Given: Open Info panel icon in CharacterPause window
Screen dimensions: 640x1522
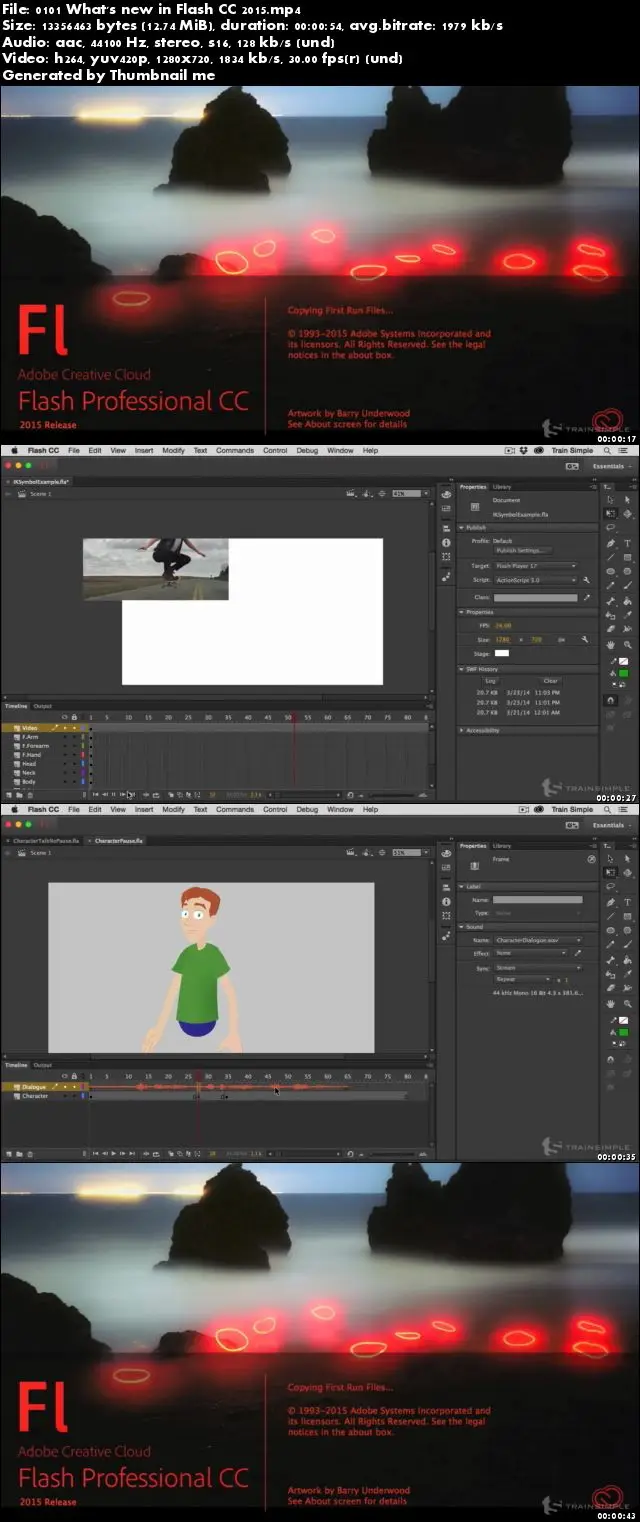Looking at the screenshot, I should point(446,902).
